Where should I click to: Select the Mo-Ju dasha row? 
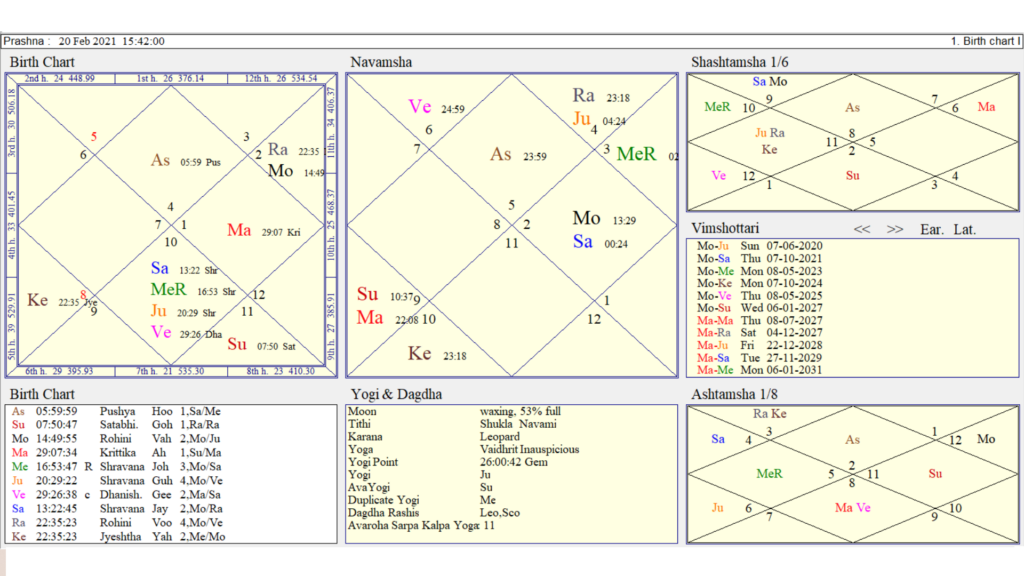[759, 246]
